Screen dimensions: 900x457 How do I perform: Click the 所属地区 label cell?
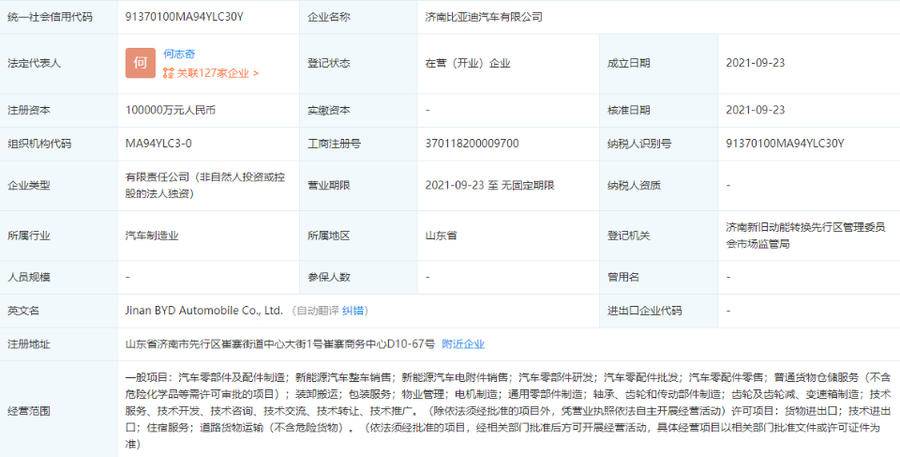[x=358, y=235]
